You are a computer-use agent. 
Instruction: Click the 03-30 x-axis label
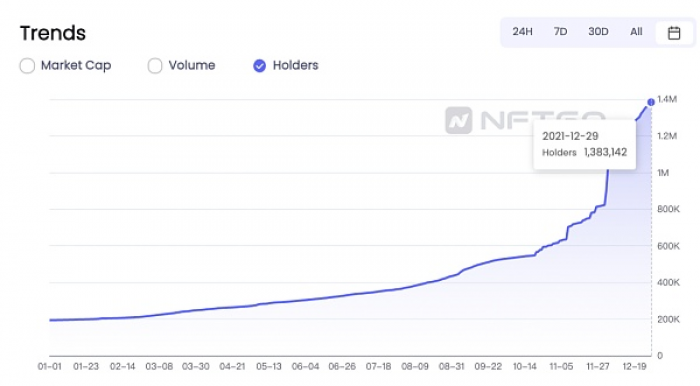click(196, 366)
